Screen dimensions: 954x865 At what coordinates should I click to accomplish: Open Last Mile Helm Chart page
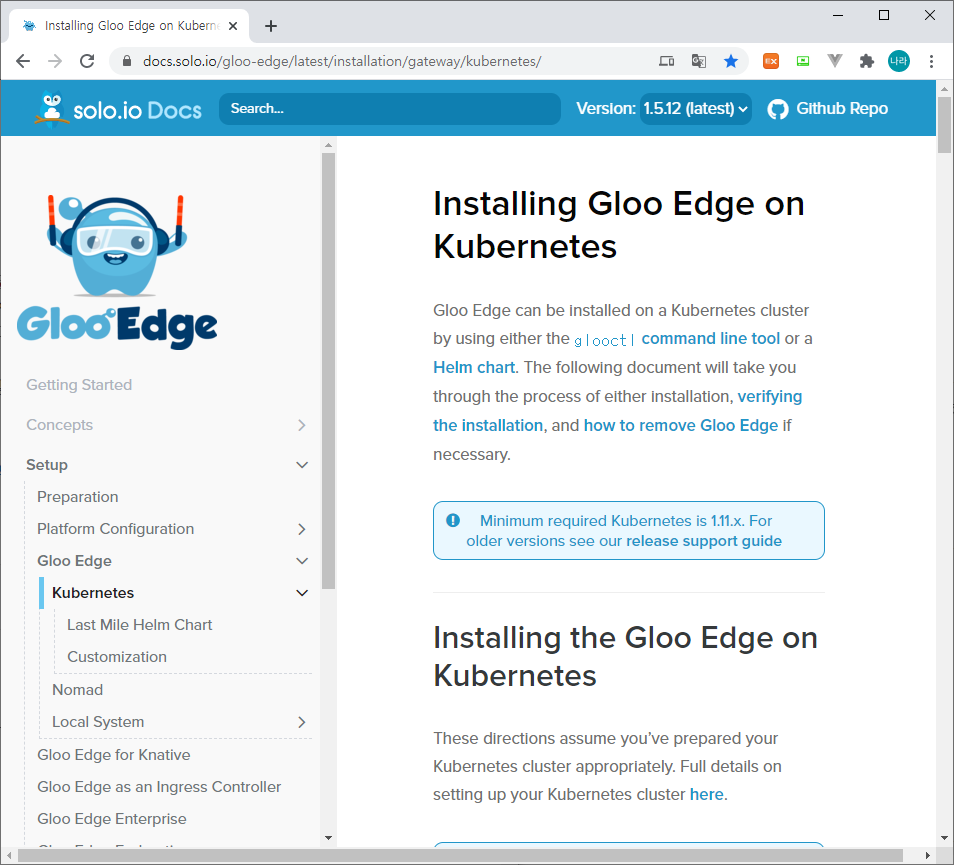point(140,625)
